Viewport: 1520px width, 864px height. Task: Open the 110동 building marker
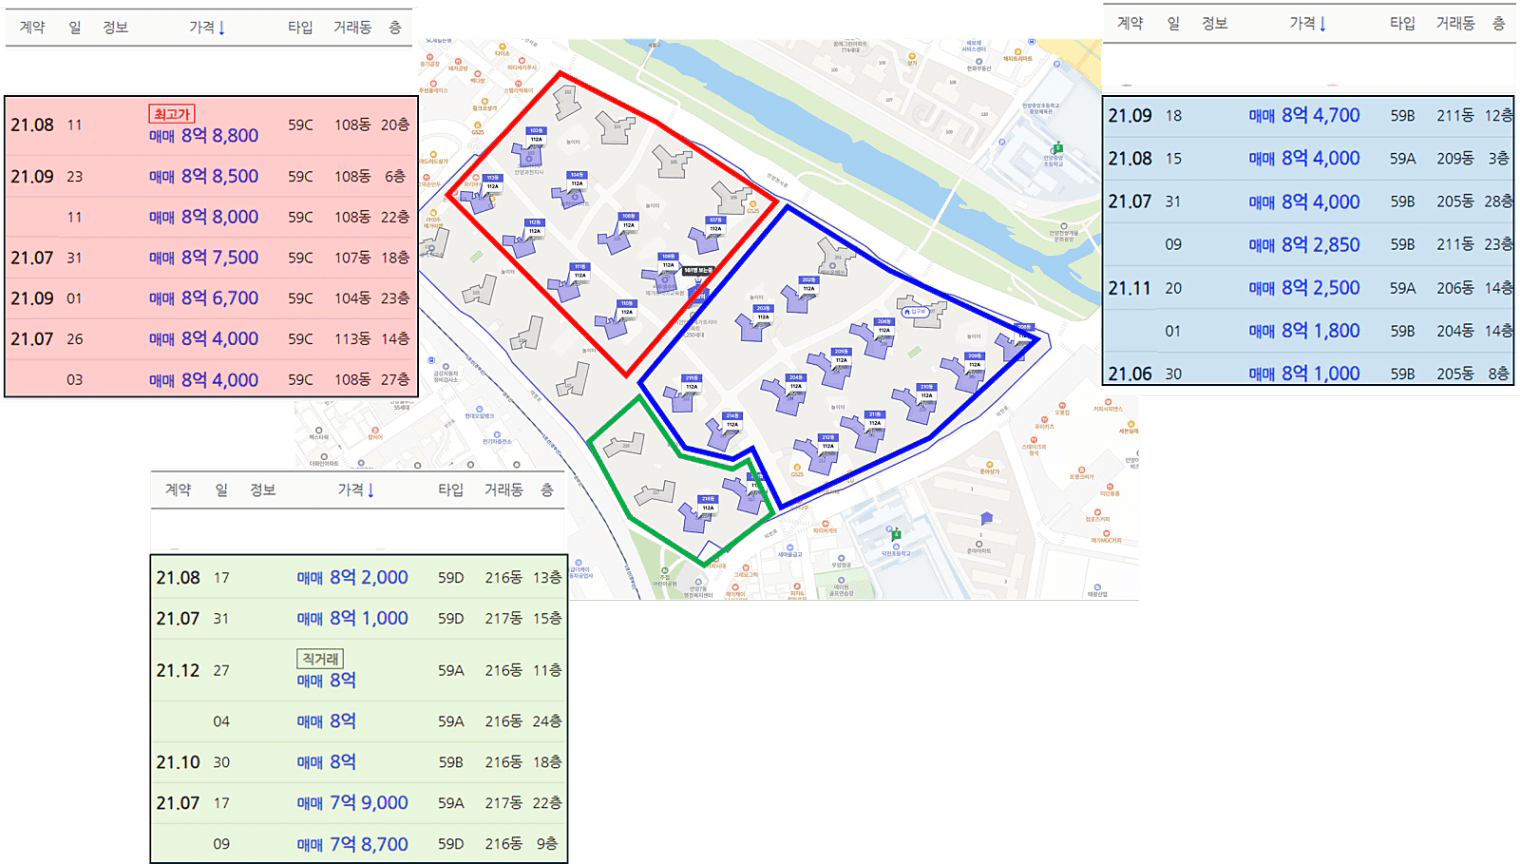pyautogui.click(x=626, y=308)
